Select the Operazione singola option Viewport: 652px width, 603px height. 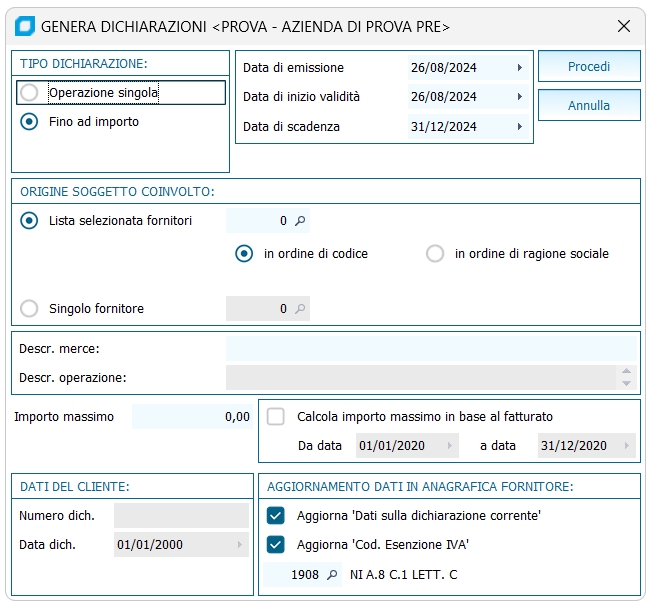click(30, 93)
